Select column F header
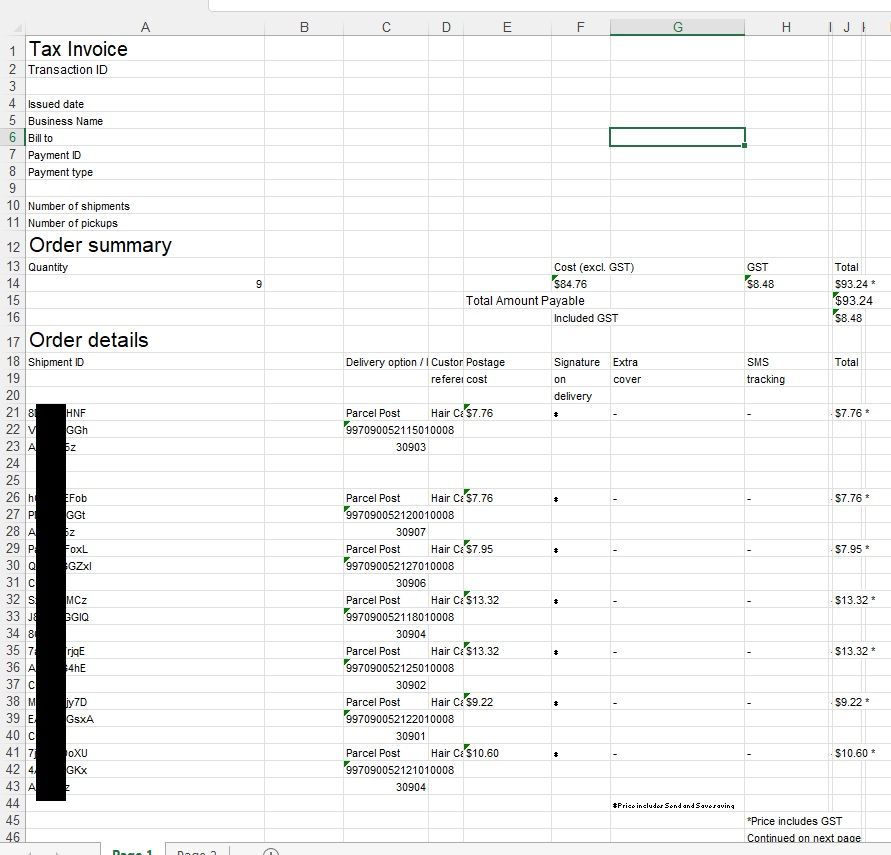The height and width of the screenshot is (855, 891). tap(580, 27)
